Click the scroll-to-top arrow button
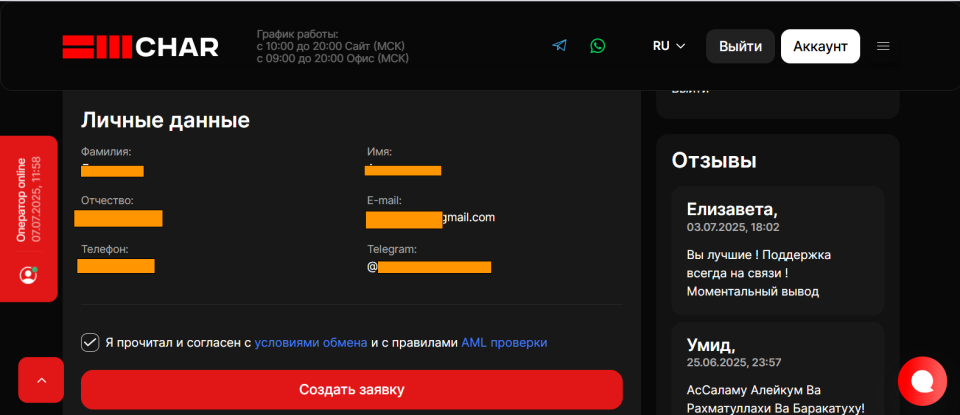The width and height of the screenshot is (960, 415). coord(41,380)
